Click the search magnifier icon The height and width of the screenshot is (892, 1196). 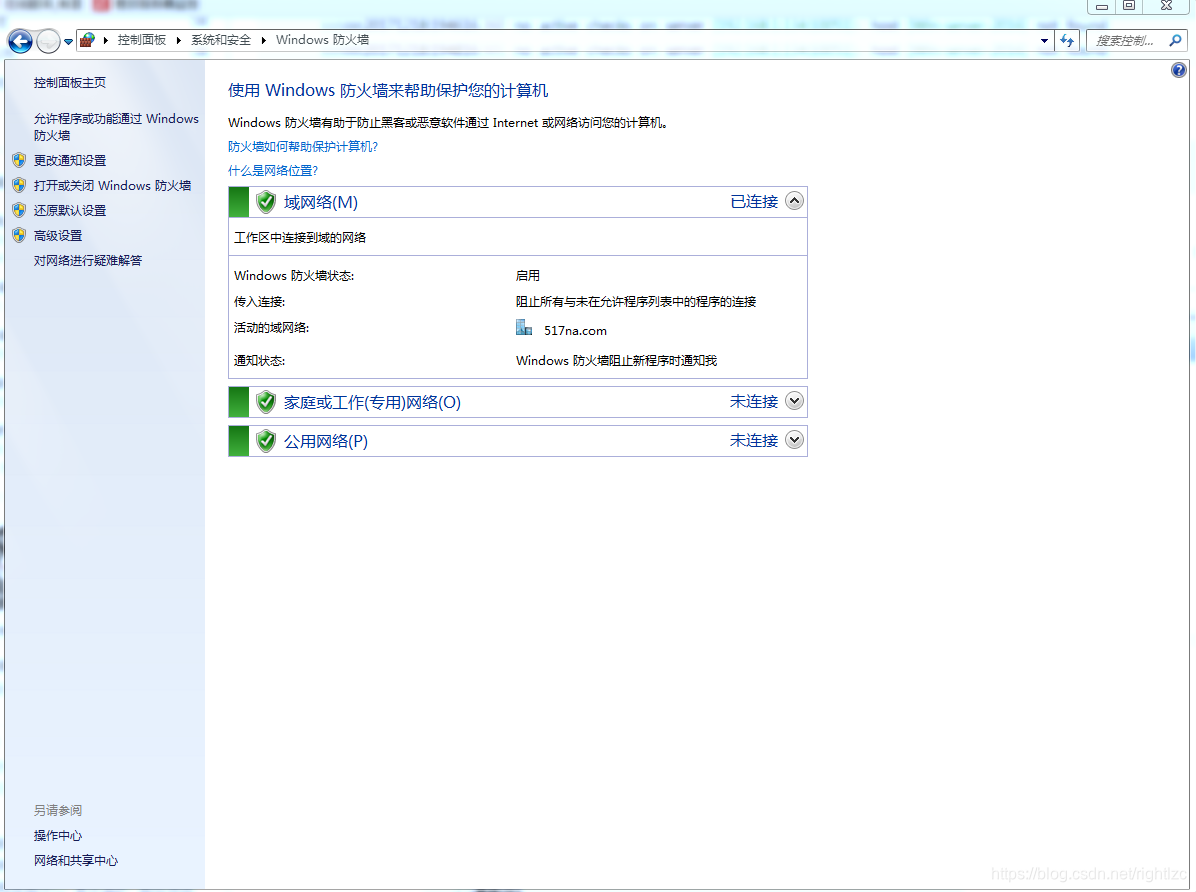(1173, 41)
